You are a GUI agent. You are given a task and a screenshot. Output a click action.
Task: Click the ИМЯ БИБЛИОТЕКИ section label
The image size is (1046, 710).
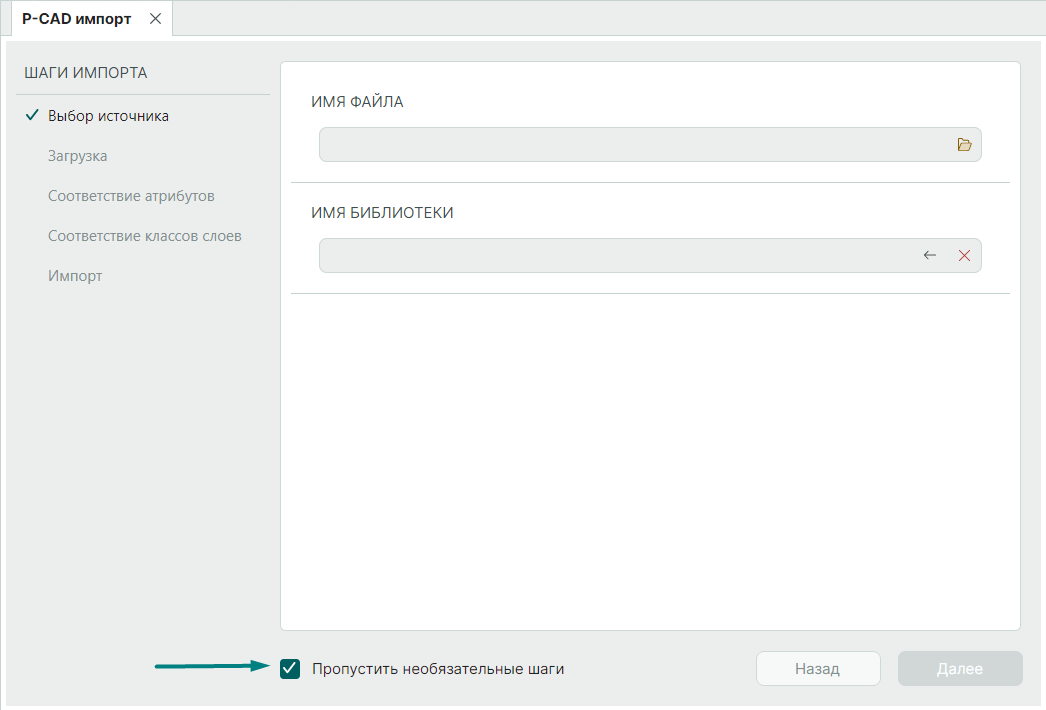point(383,213)
